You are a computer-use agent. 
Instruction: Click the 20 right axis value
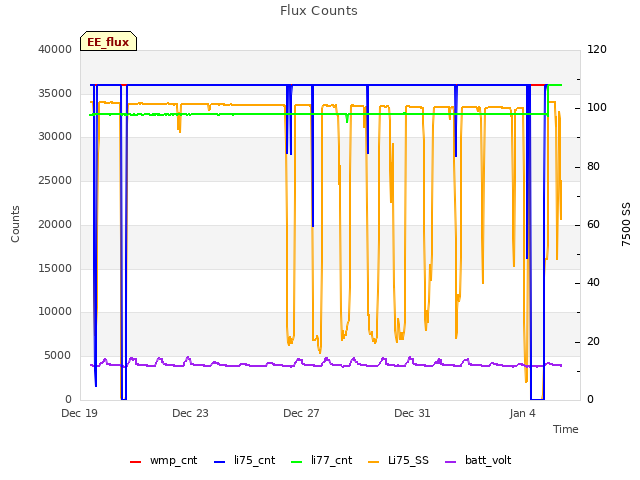pos(593,341)
